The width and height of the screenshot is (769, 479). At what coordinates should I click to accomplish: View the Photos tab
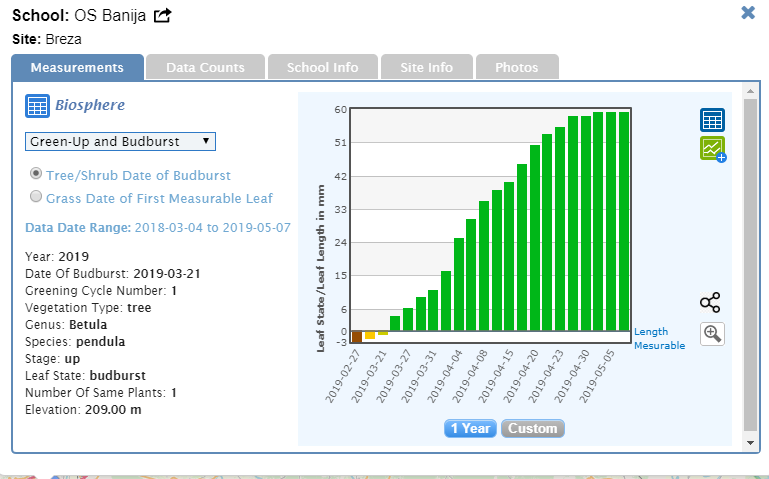(516, 67)
